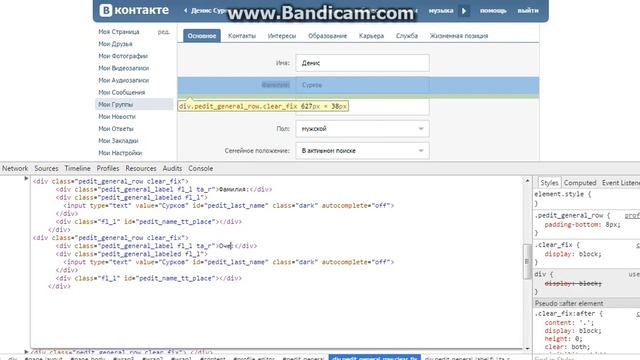Viewport: 640px width, 360px height.
Task: Click the height: 0 declaration
Action: [x=563, y=339]
